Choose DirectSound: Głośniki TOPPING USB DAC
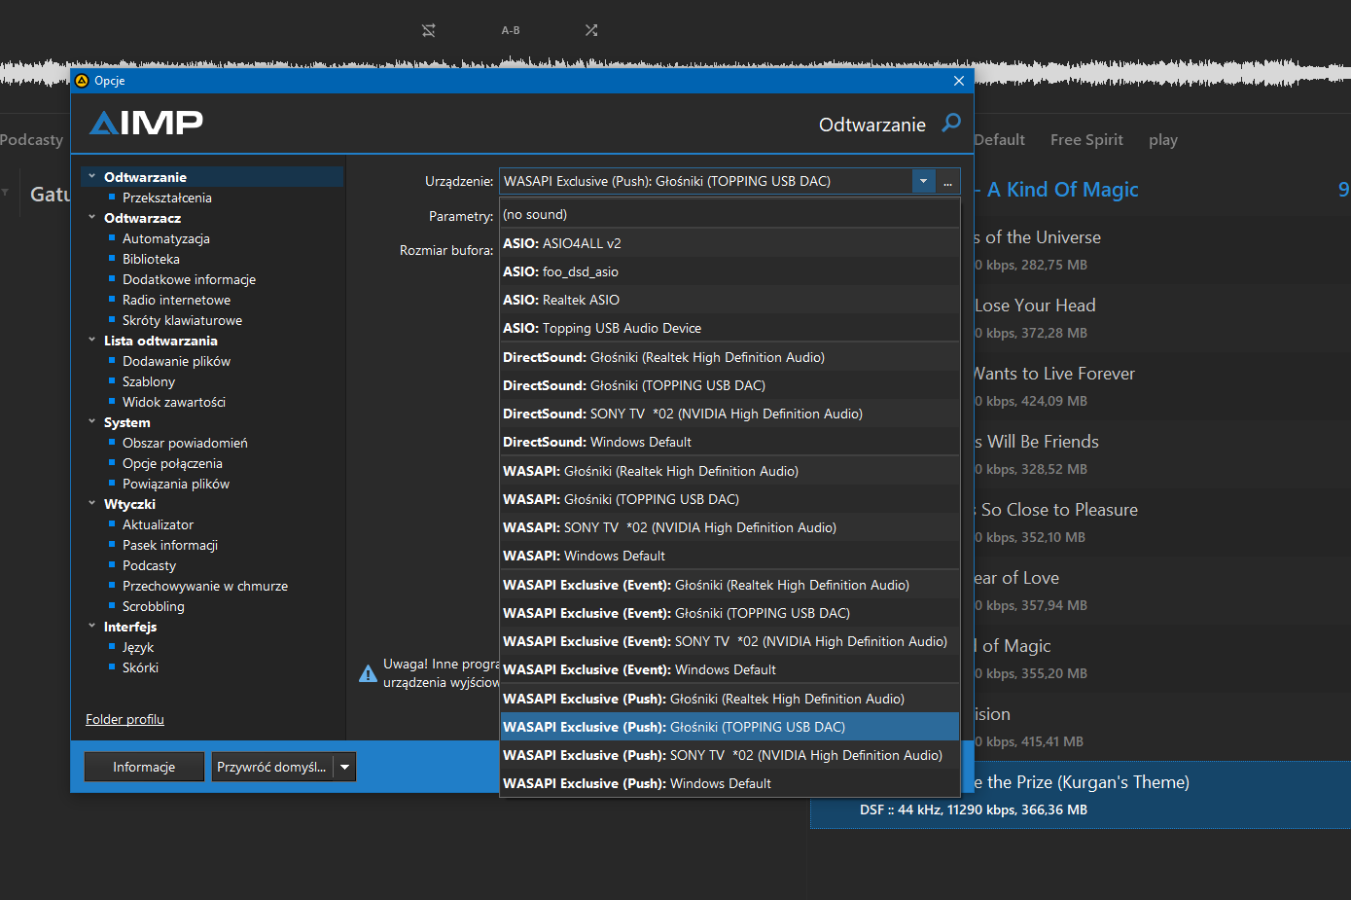 (730, 385)
